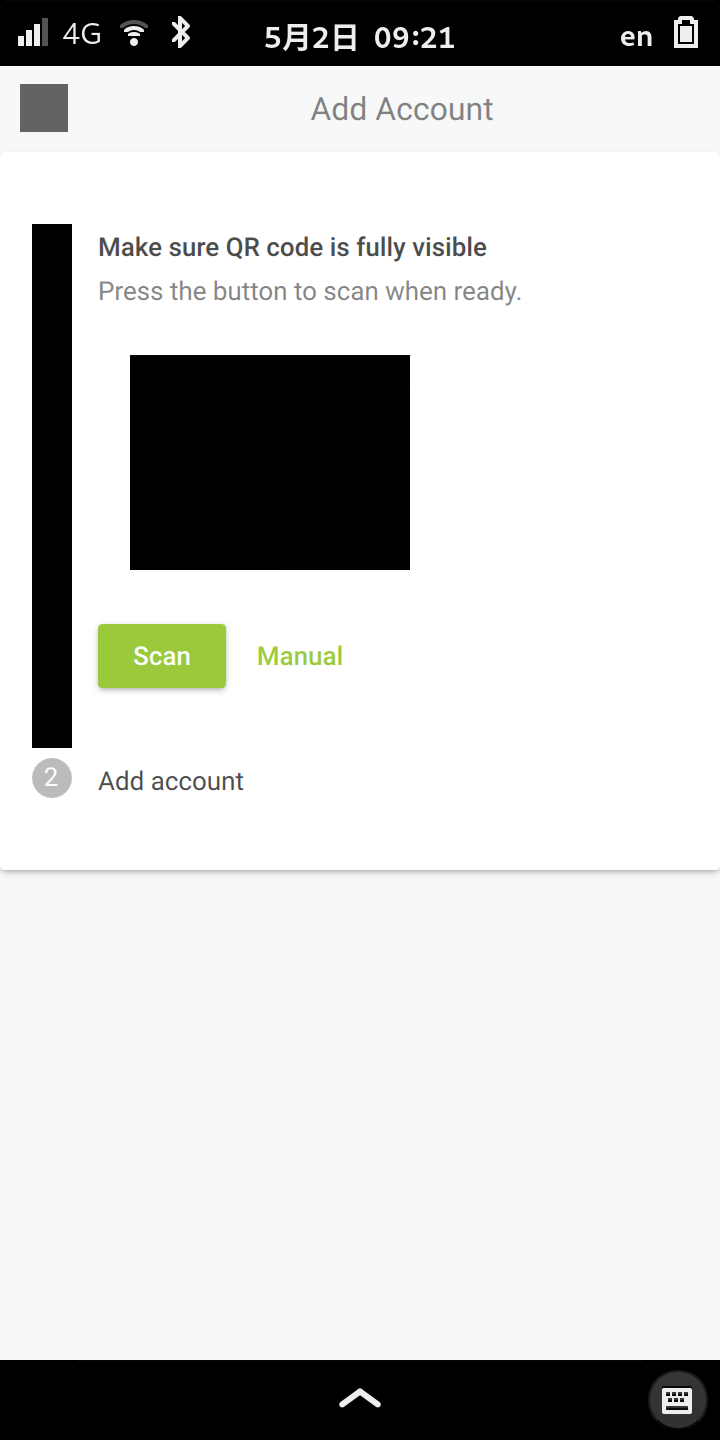This screenshot has width=720, height=1440.
Task: Tap "Press the button to scan when ready" text
Action: tap(310, 292)
